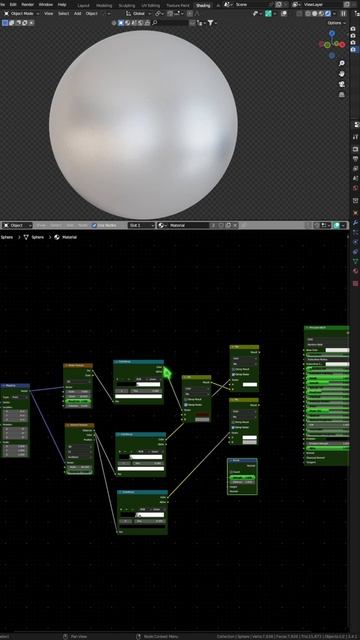Open the blend type dropdown on middle Mix node
The height and width of the screenshot is (640, 360).
197,394
